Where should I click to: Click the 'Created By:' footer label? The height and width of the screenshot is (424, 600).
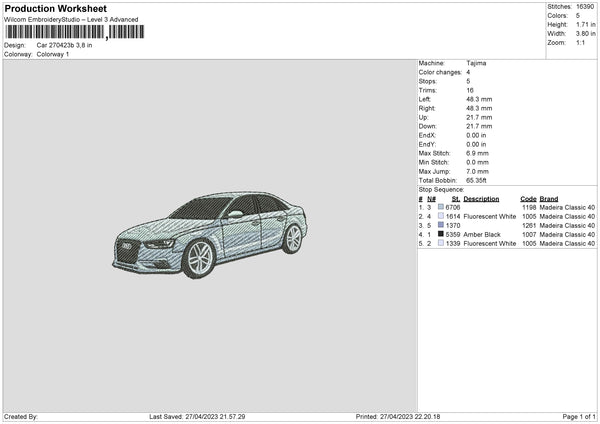point(21,416)
